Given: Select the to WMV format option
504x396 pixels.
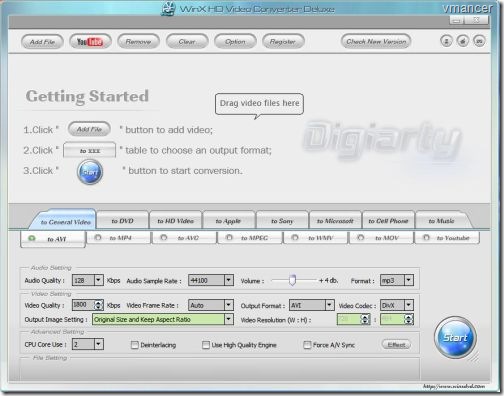Looking at the screenshot, I should pyautogui.click(x=315, y=238).
